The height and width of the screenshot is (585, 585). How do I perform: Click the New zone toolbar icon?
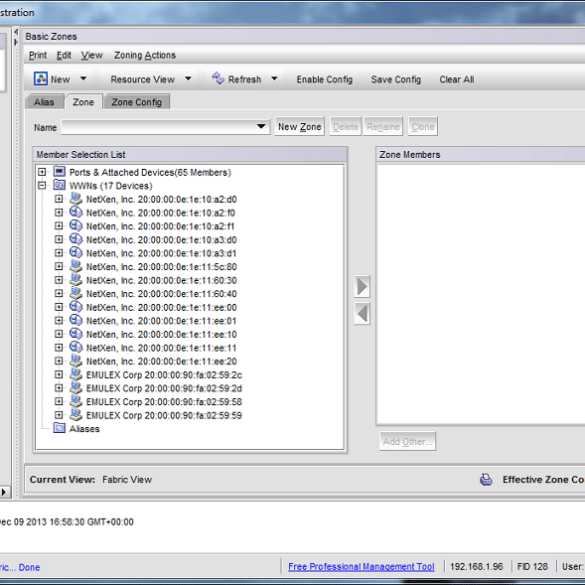pyautogui.click(x=41, y=79)
